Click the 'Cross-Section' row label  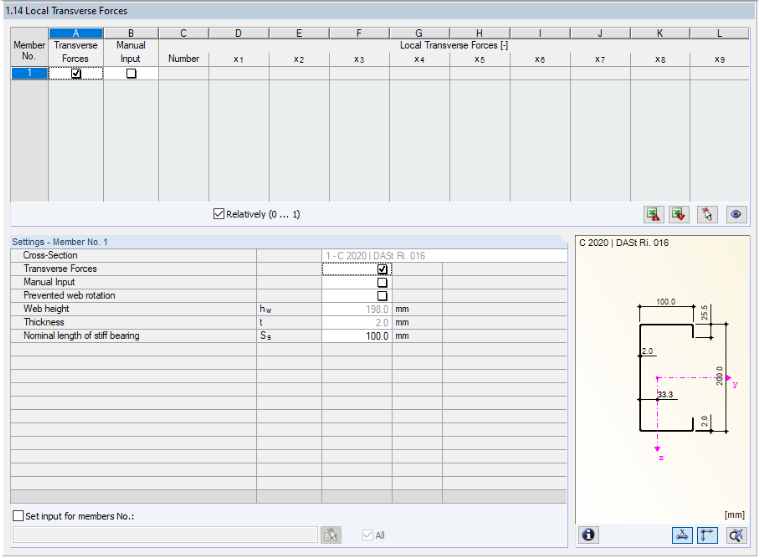(50, 255)
